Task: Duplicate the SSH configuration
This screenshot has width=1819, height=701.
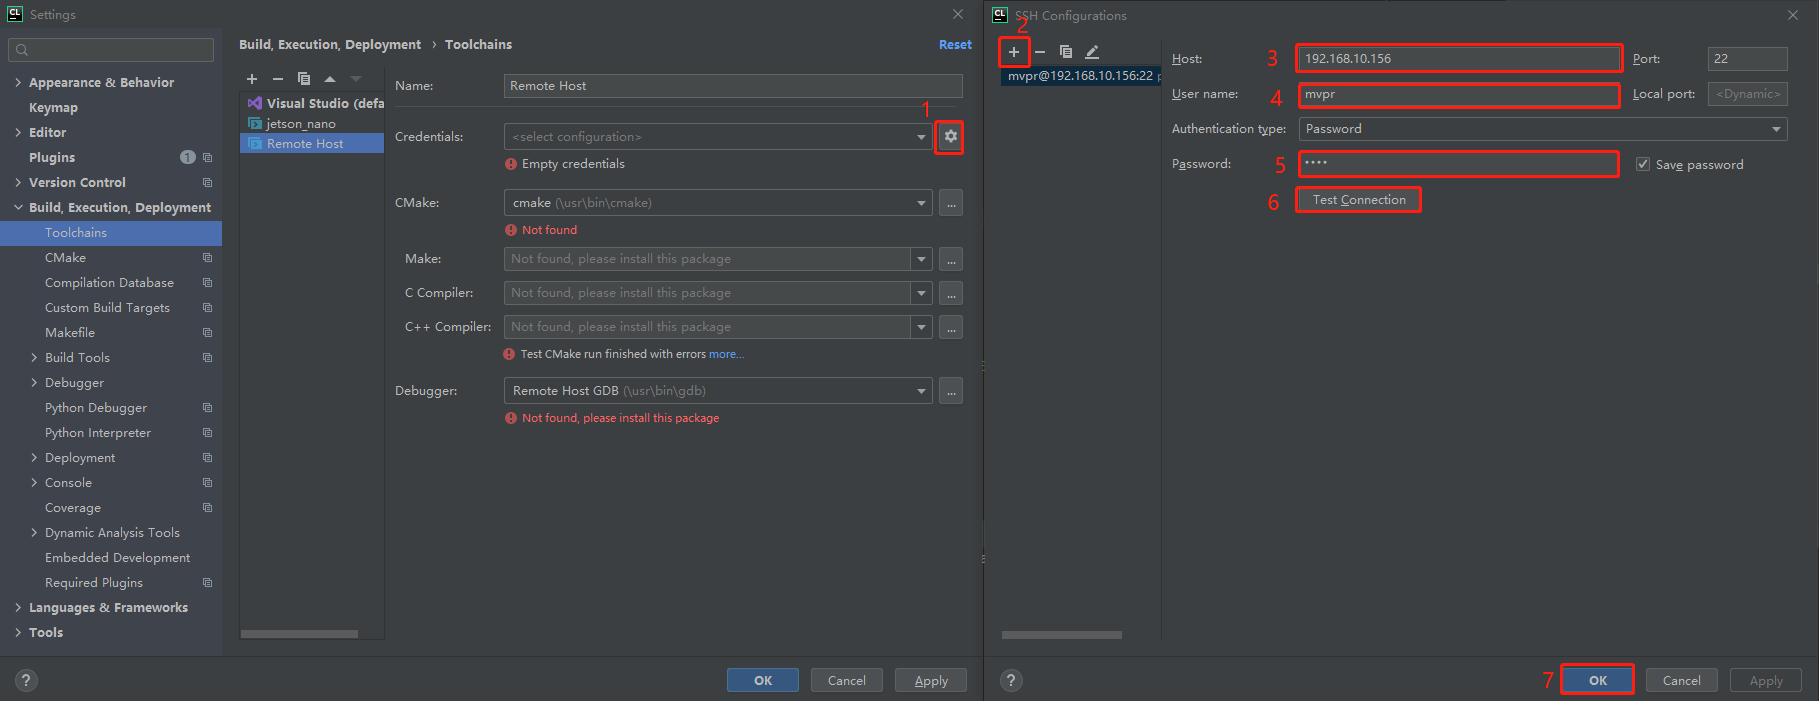Action: pyautogui.click(x=1066, y=52)
